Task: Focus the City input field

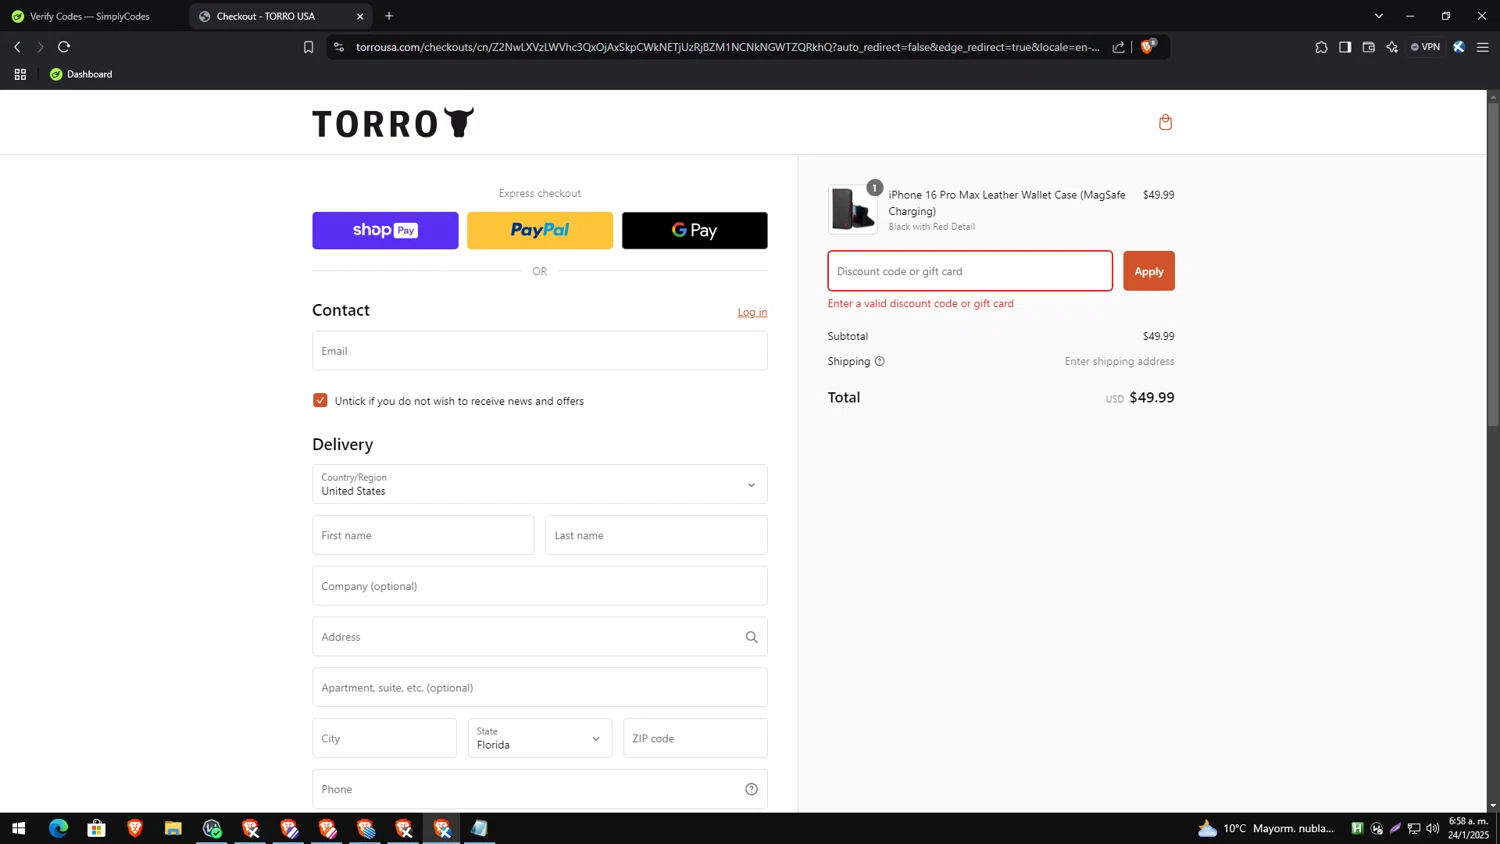Action: click(384, 738)
